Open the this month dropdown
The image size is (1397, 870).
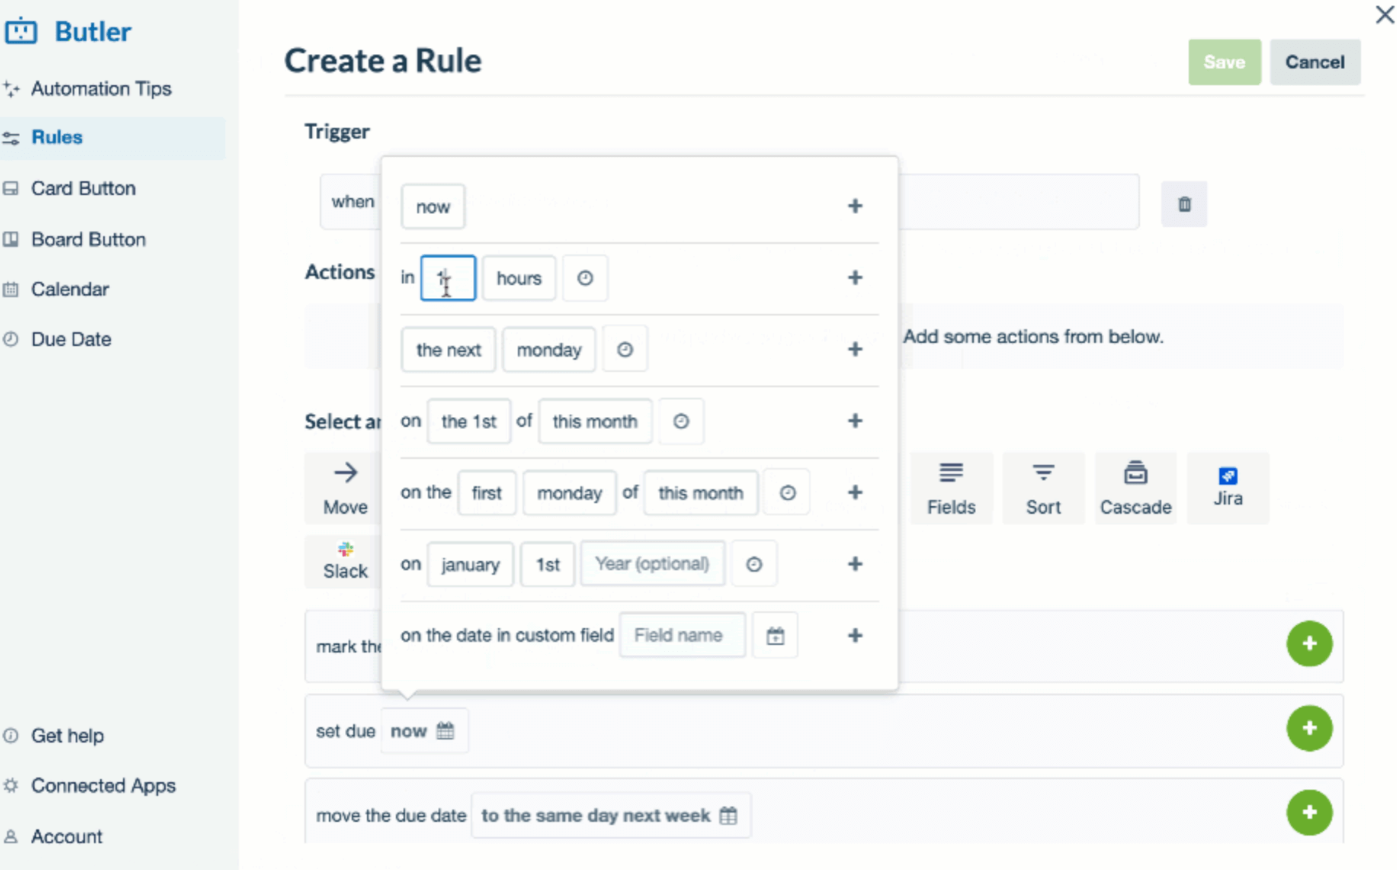coord(594,421)
